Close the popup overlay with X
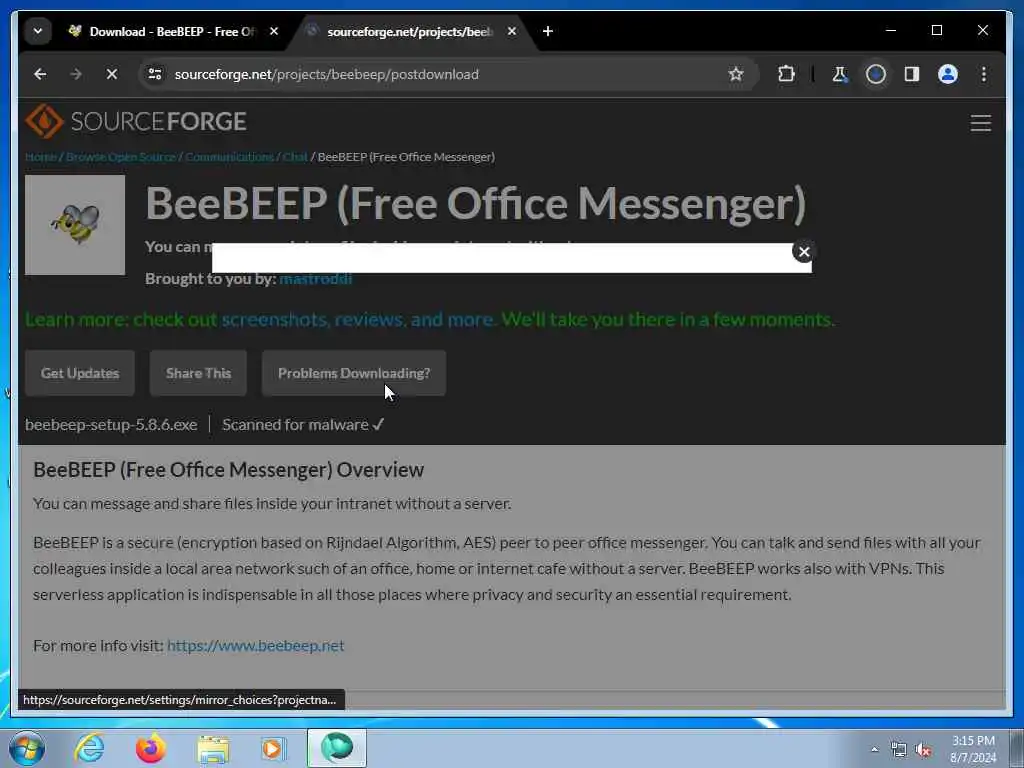Image resolution: width=1024 pixels, height=768 pixels. click(804, 251)
